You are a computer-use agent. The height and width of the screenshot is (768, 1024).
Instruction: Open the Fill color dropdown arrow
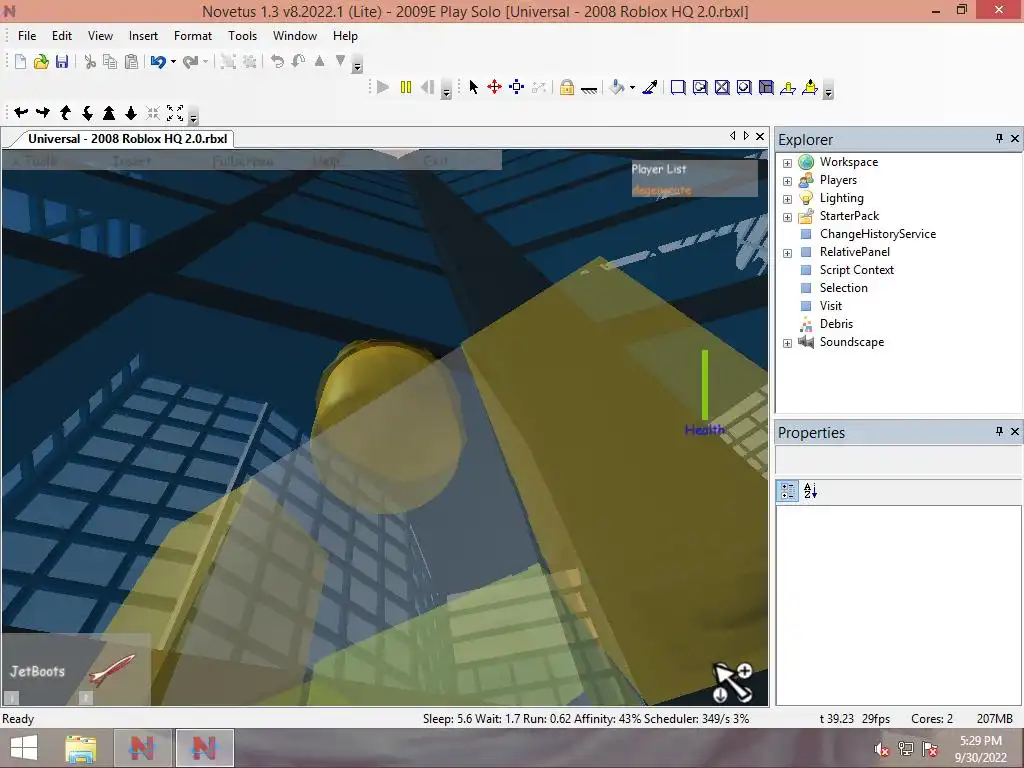pos(632,88)
